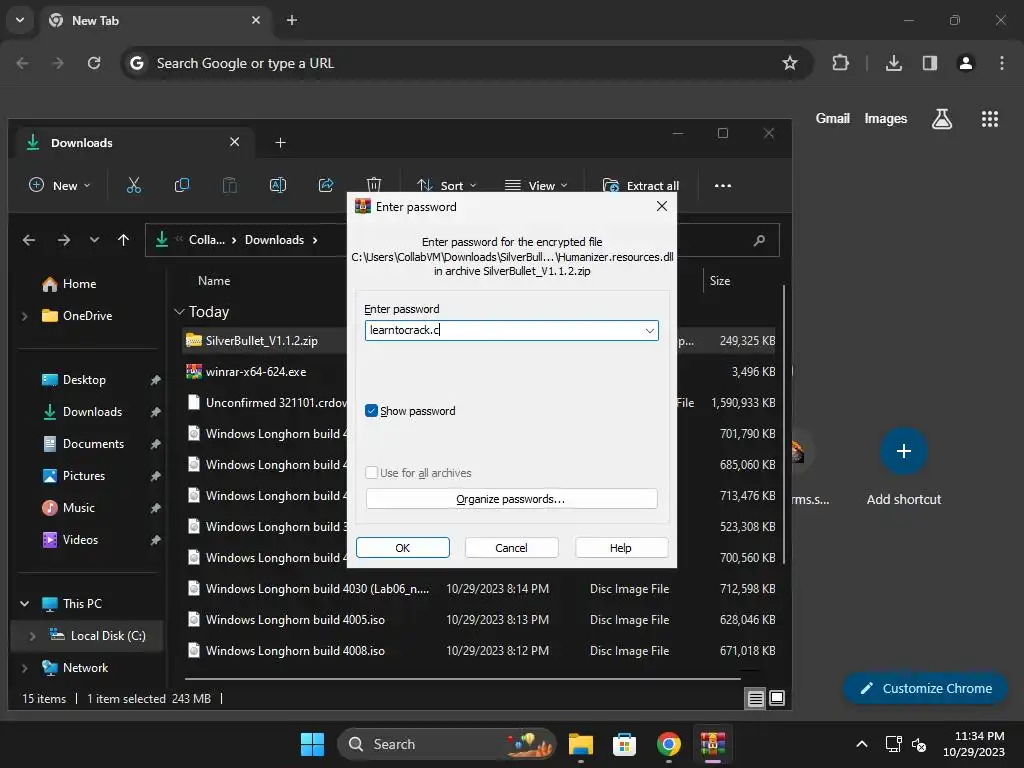Select Home in the navigation pane

pyautogui.click(x=79, y=284)
